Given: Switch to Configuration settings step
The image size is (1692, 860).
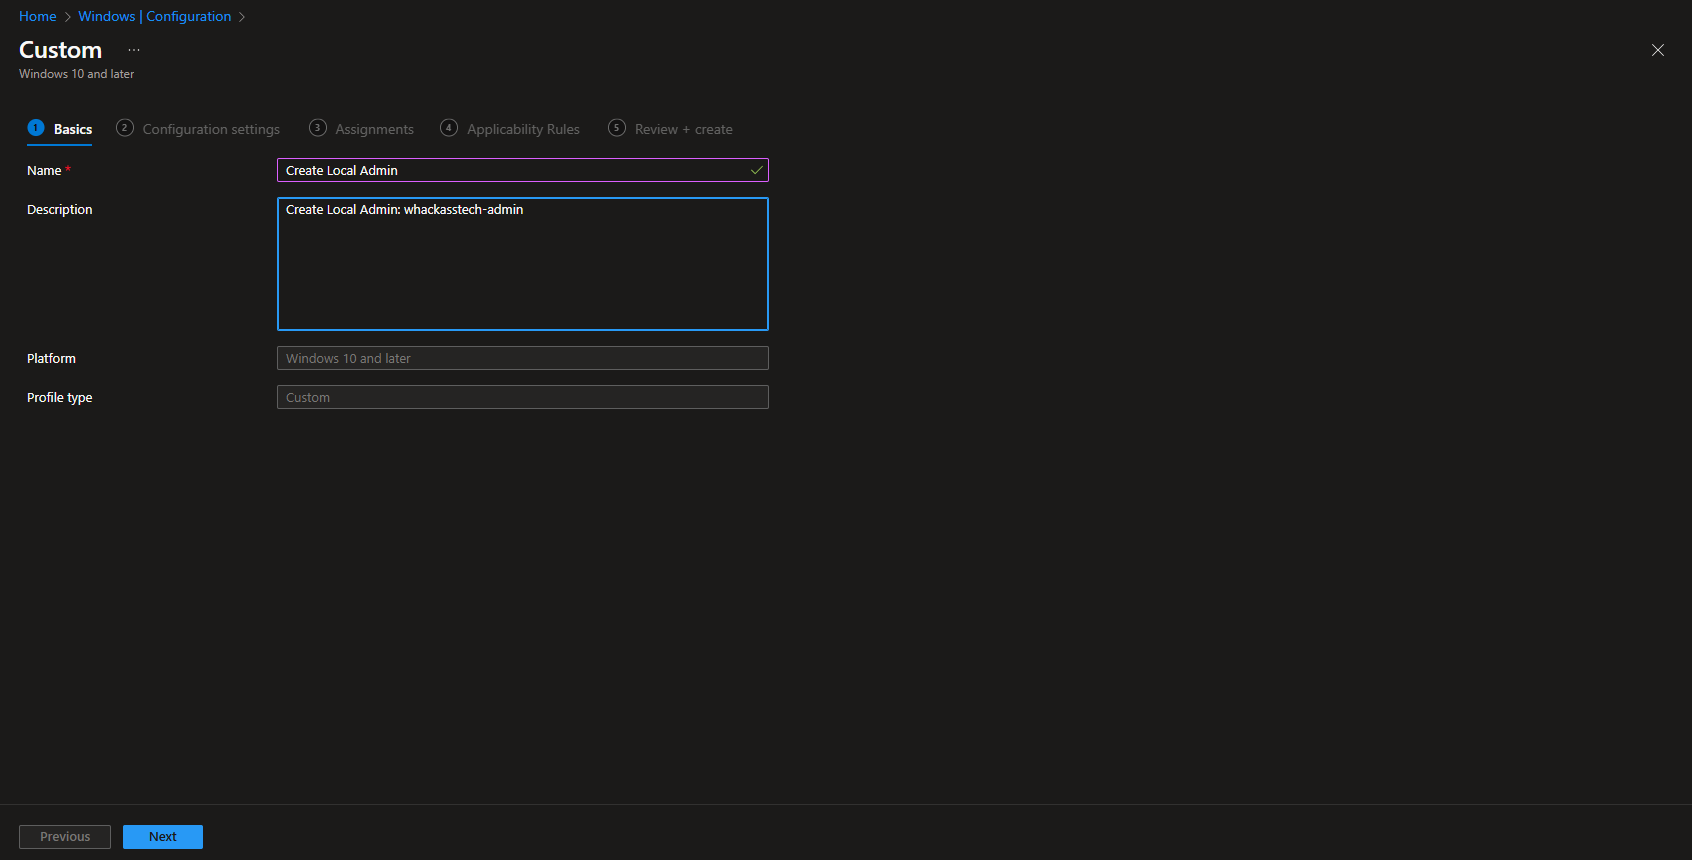Looking at the screenshot, I should (x=198, y=129).
